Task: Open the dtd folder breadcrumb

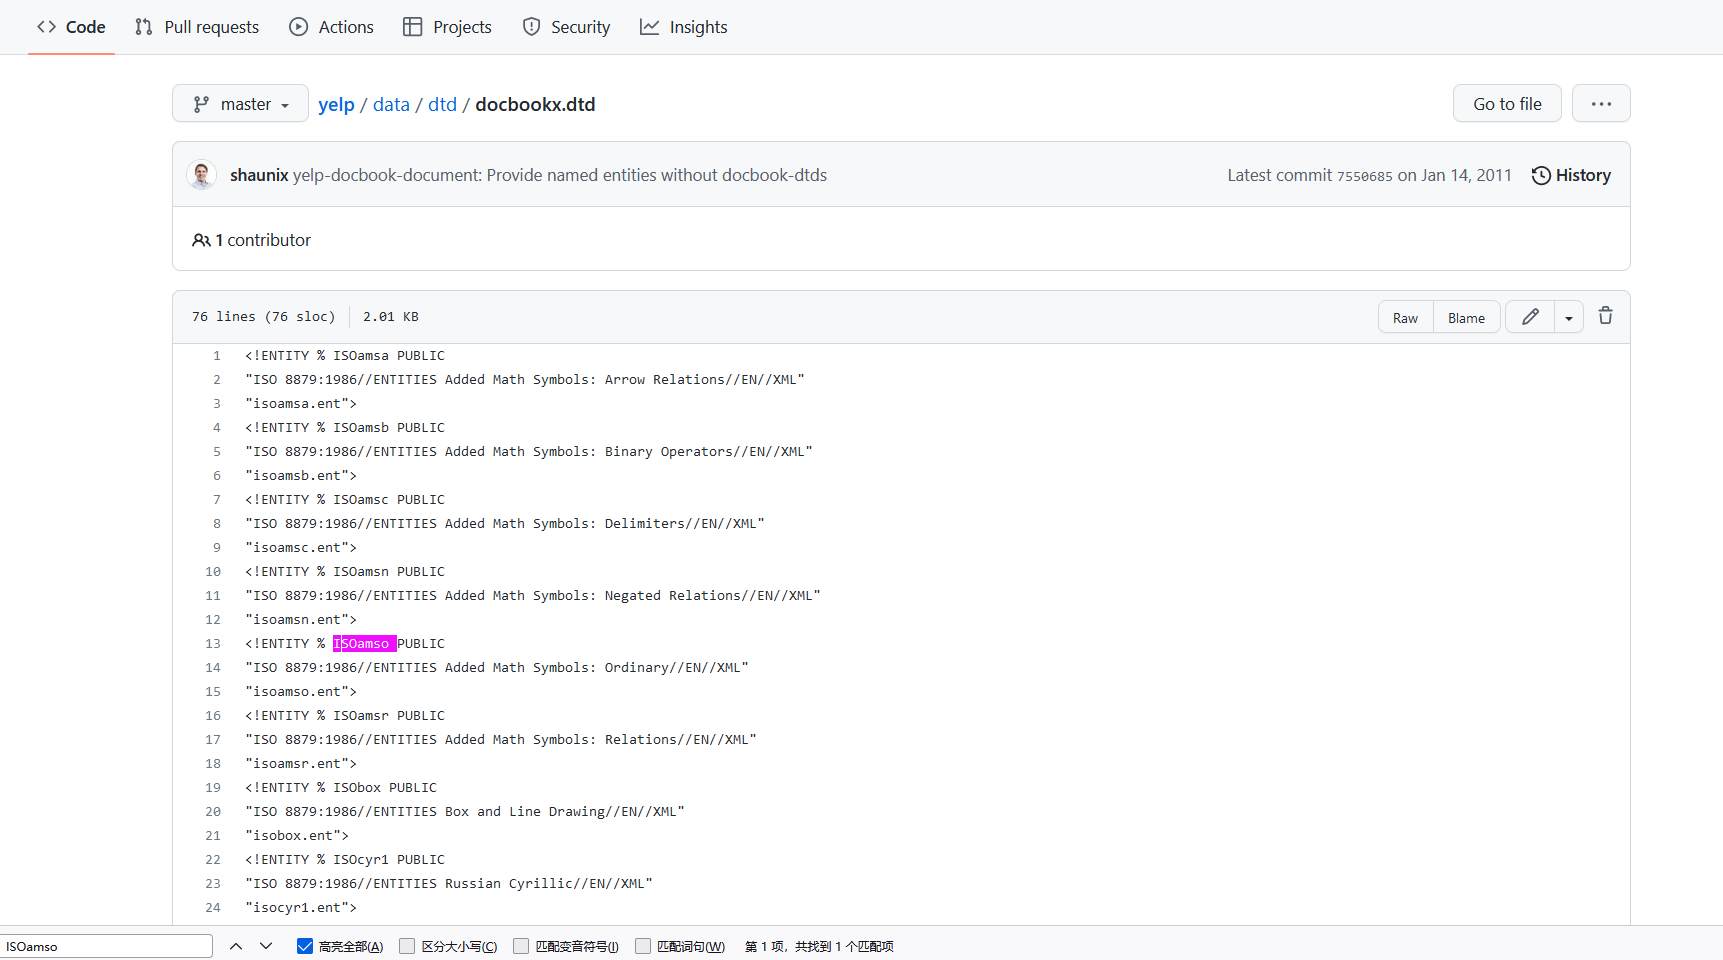Action: tap(442, 104)
